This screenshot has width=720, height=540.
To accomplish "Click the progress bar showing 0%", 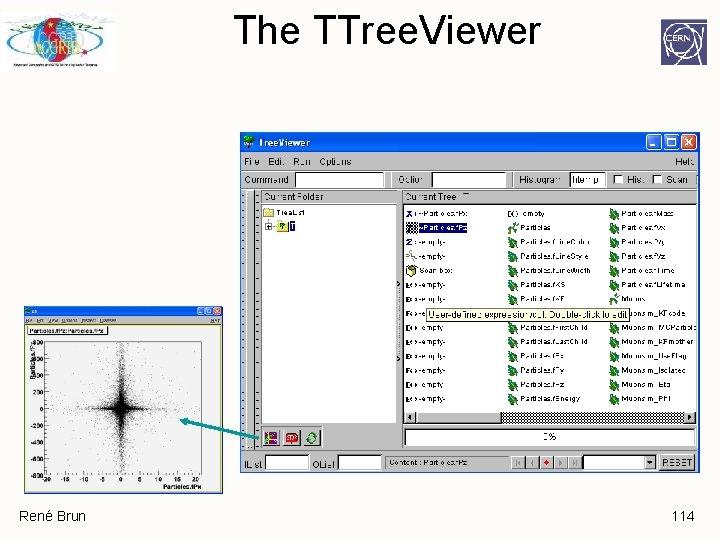I will point(550,437).
